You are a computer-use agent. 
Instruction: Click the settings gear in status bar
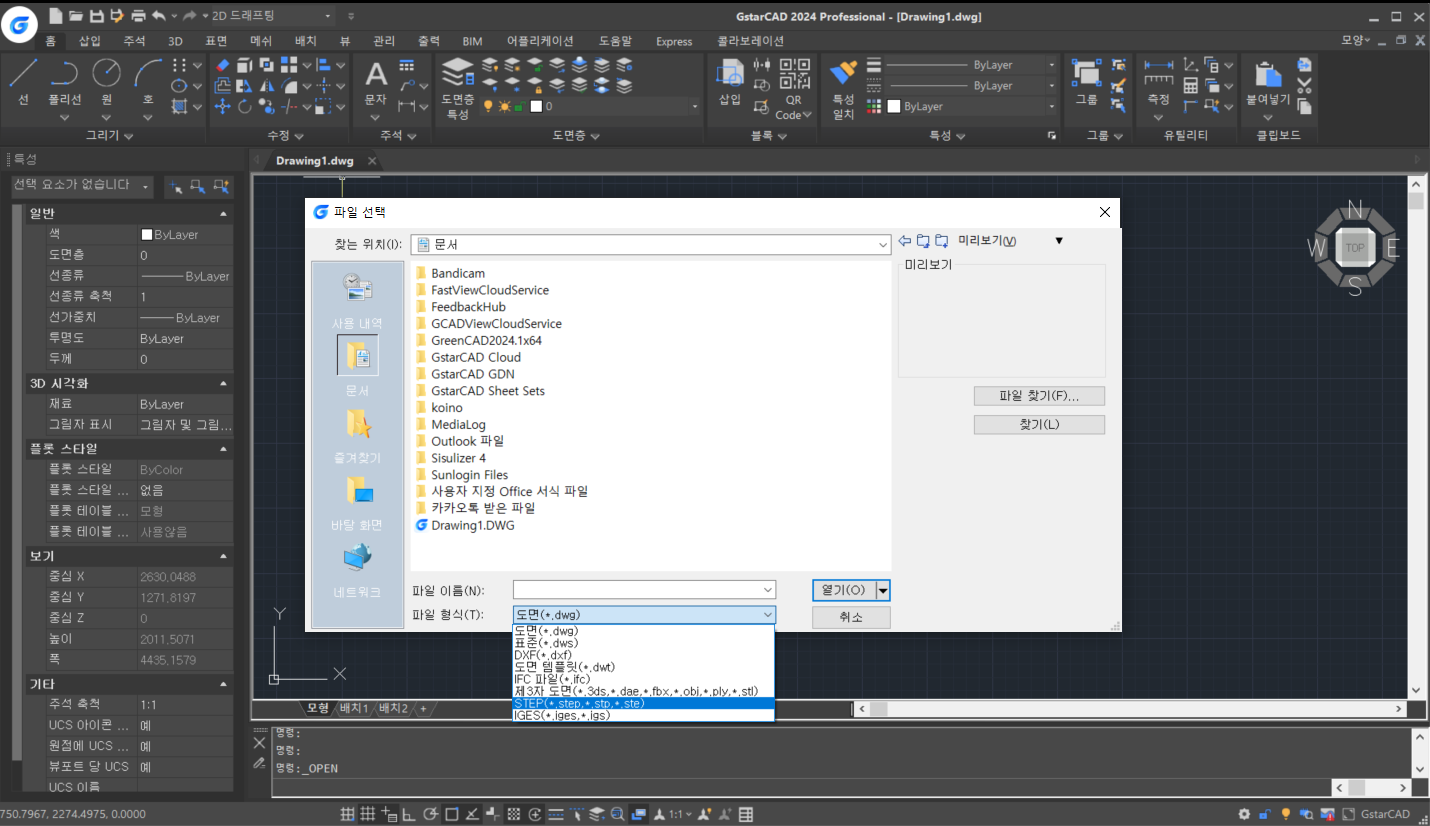[x=1244, y=814]
